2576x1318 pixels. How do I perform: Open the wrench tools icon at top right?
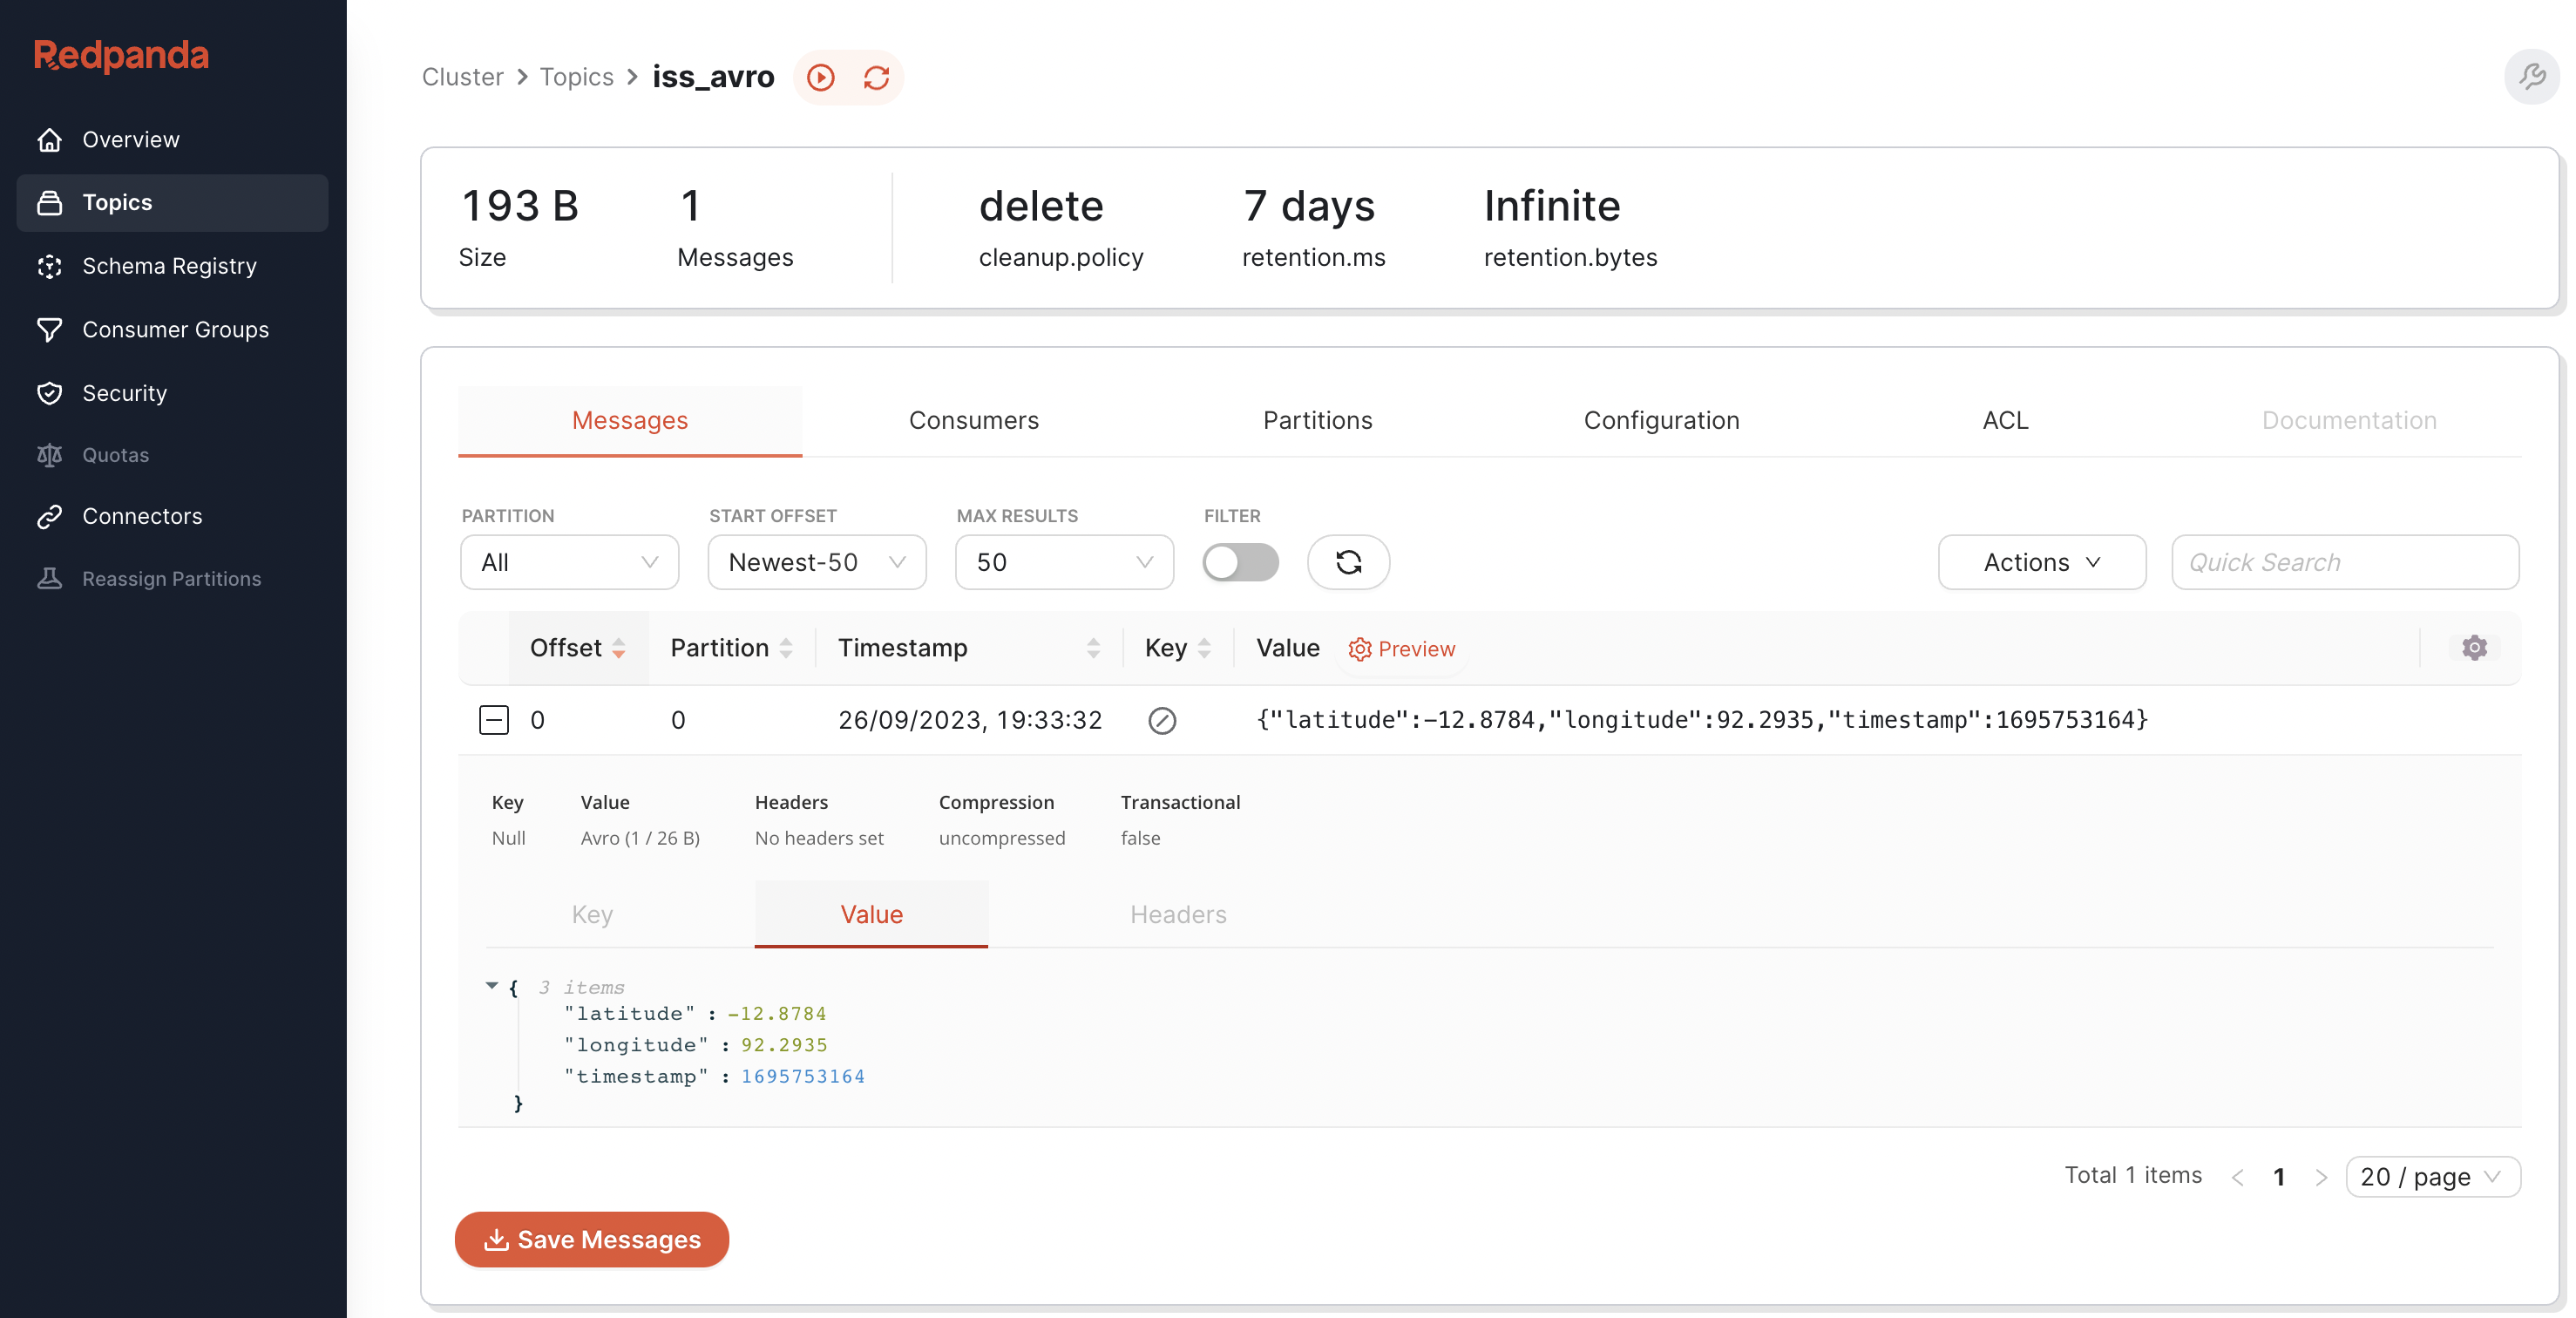click(x=2531, y=77)
